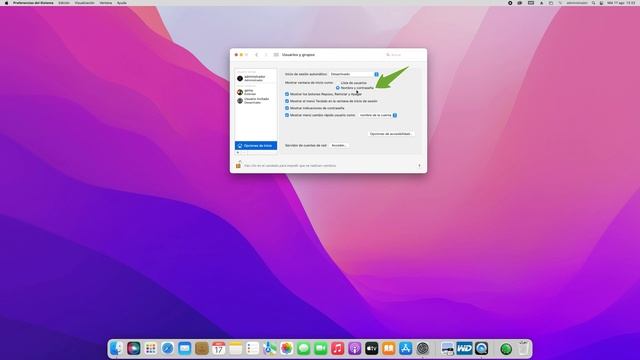The height and width of the screenshot is (360, 640).
Task: Click the search field in preferences window
Action: [x=404, y=55]
